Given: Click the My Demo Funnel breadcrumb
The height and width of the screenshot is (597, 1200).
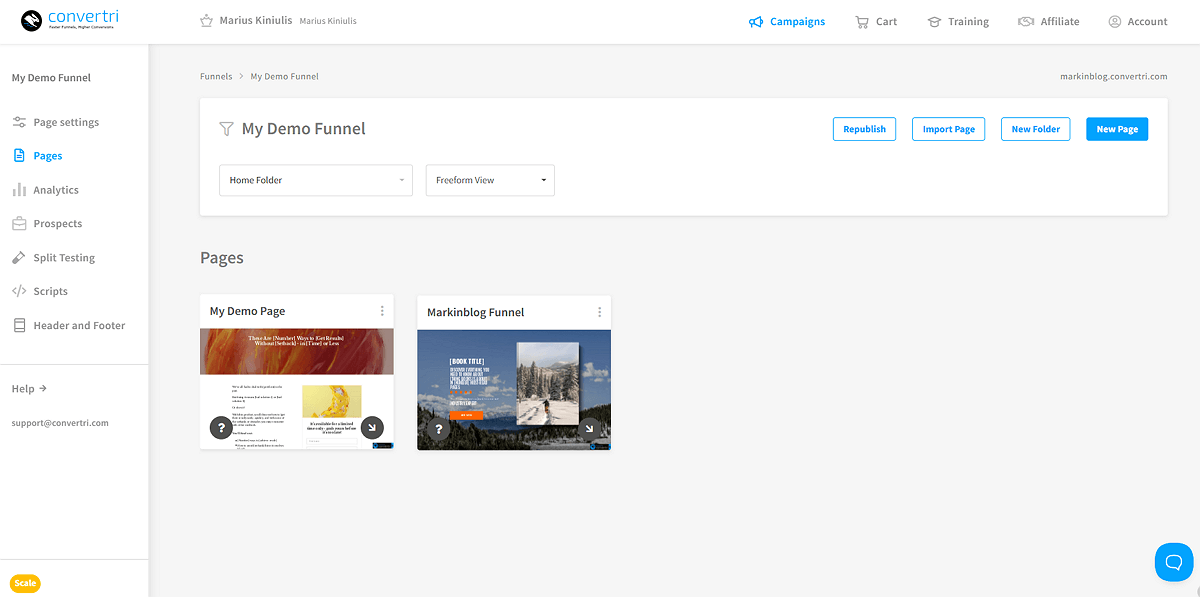Looking at the screenshot, I should (x=285, y=76).
